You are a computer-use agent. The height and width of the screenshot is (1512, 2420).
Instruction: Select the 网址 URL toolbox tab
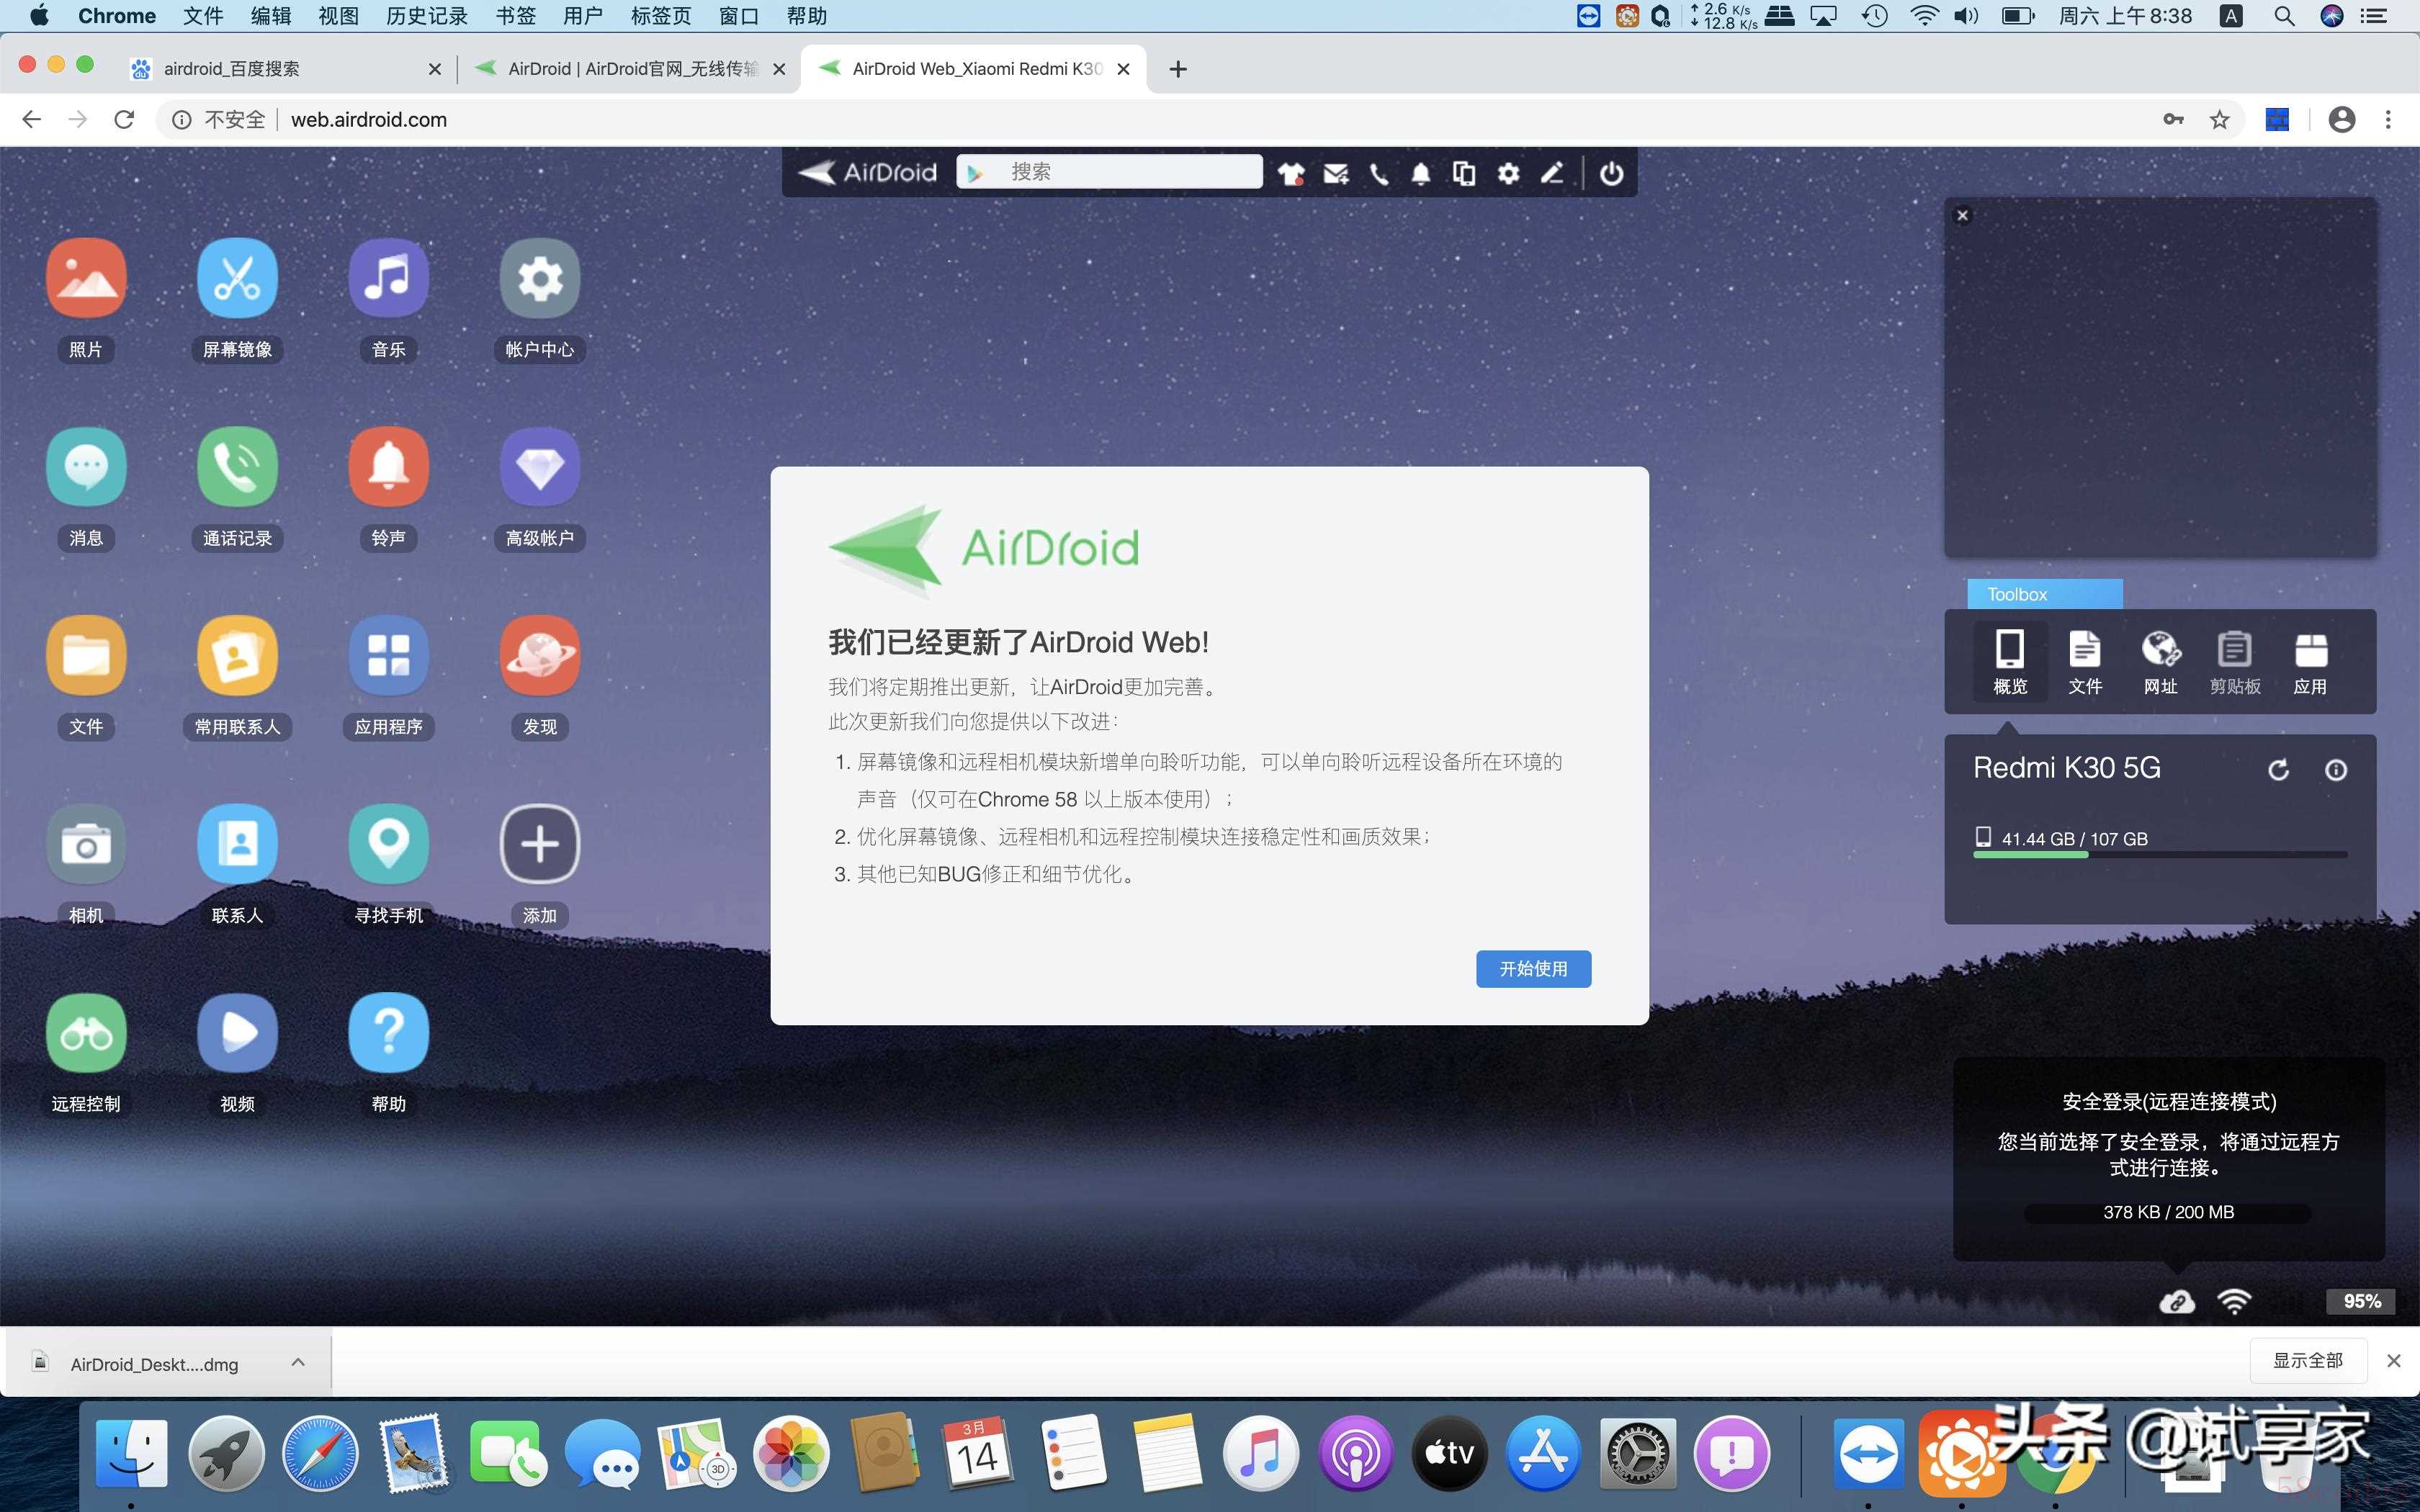point(2160,661)
